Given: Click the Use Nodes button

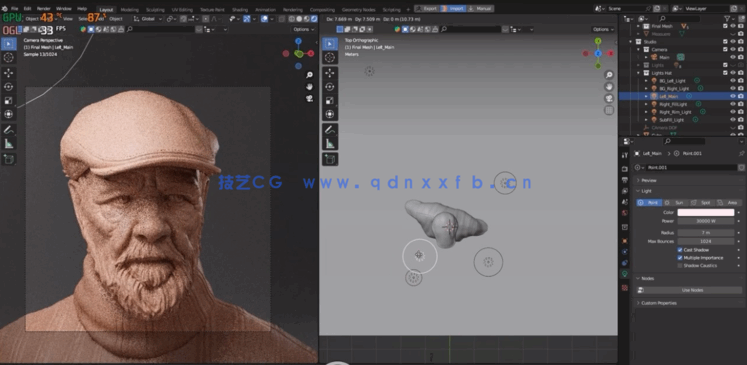Looking at the screenshot, I should [689, 290].
